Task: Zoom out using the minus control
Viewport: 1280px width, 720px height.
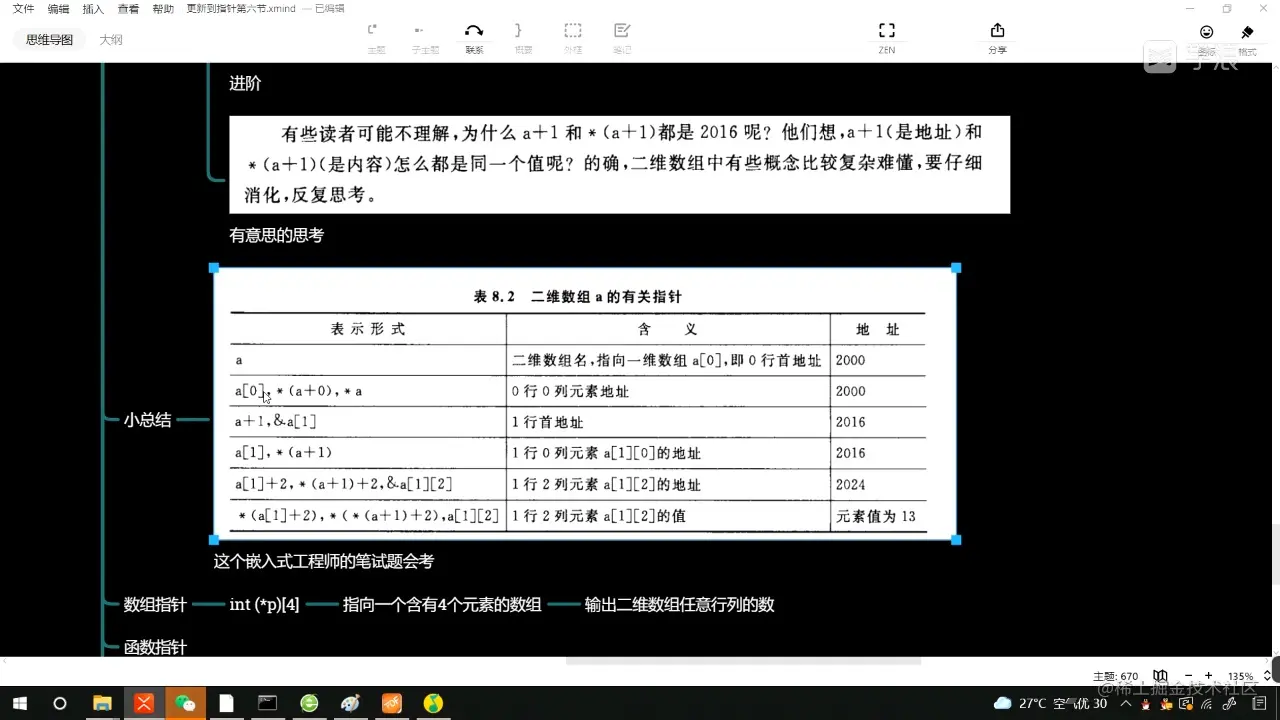Action: tap(1188, 675)
